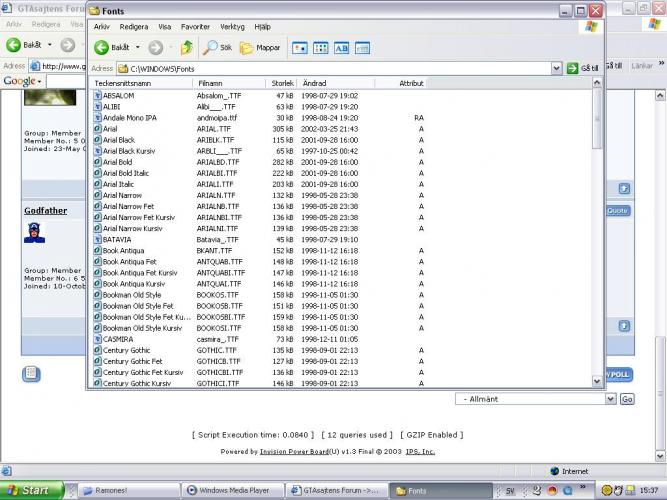This screenshot has height=500, width=667.
Task: Select the Andale Mono IPA font file
Action: (127, 118)
